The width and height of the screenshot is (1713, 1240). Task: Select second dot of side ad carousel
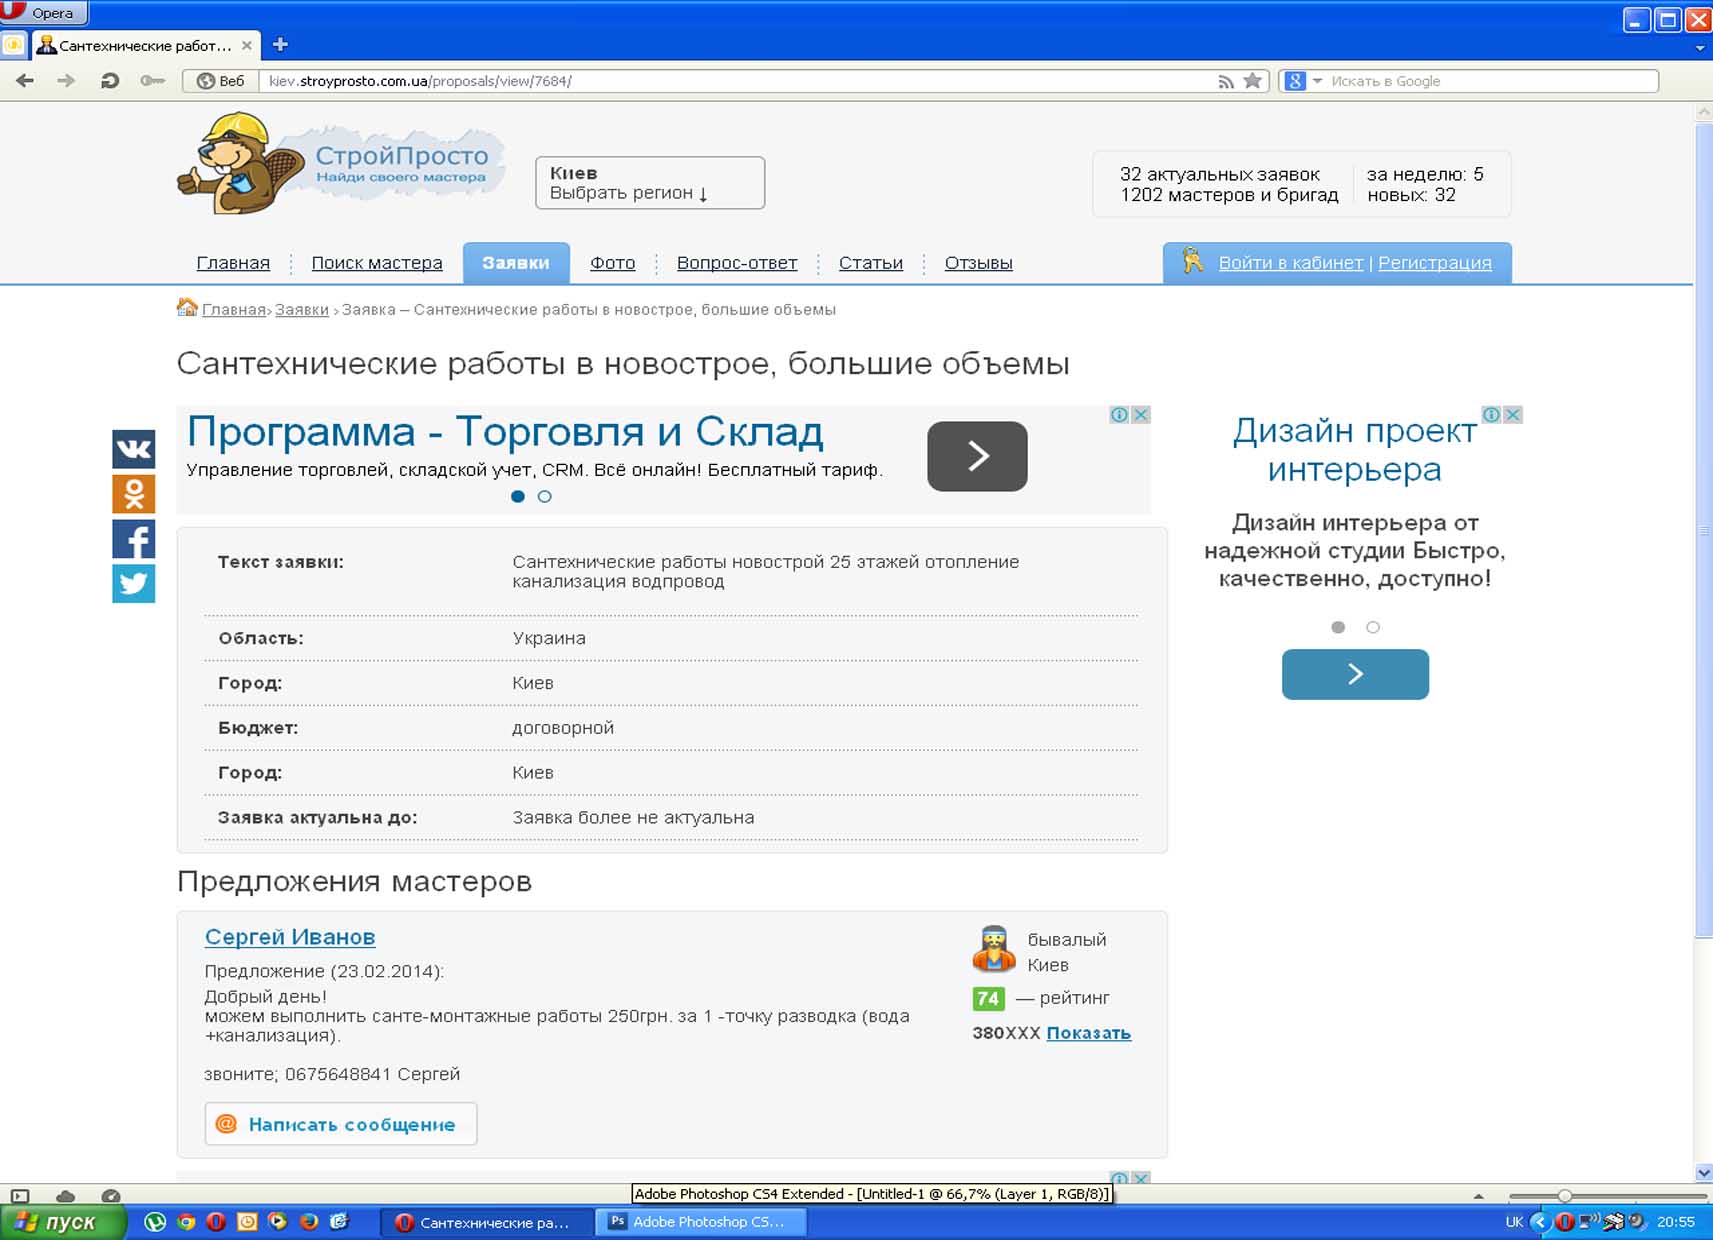click(x=1373, y=627)
